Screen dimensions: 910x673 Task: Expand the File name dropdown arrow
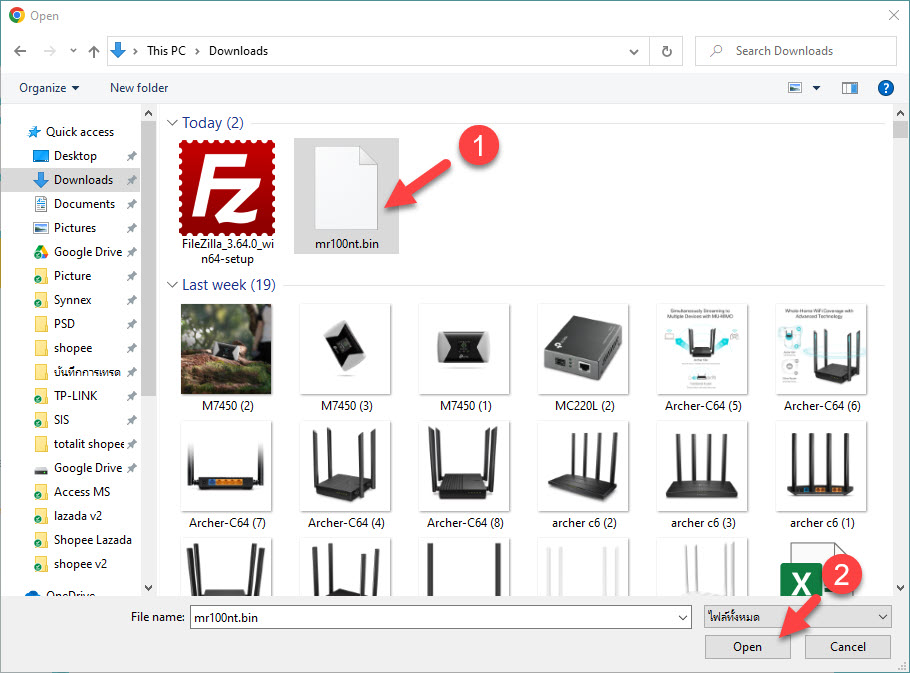[683, 617]
